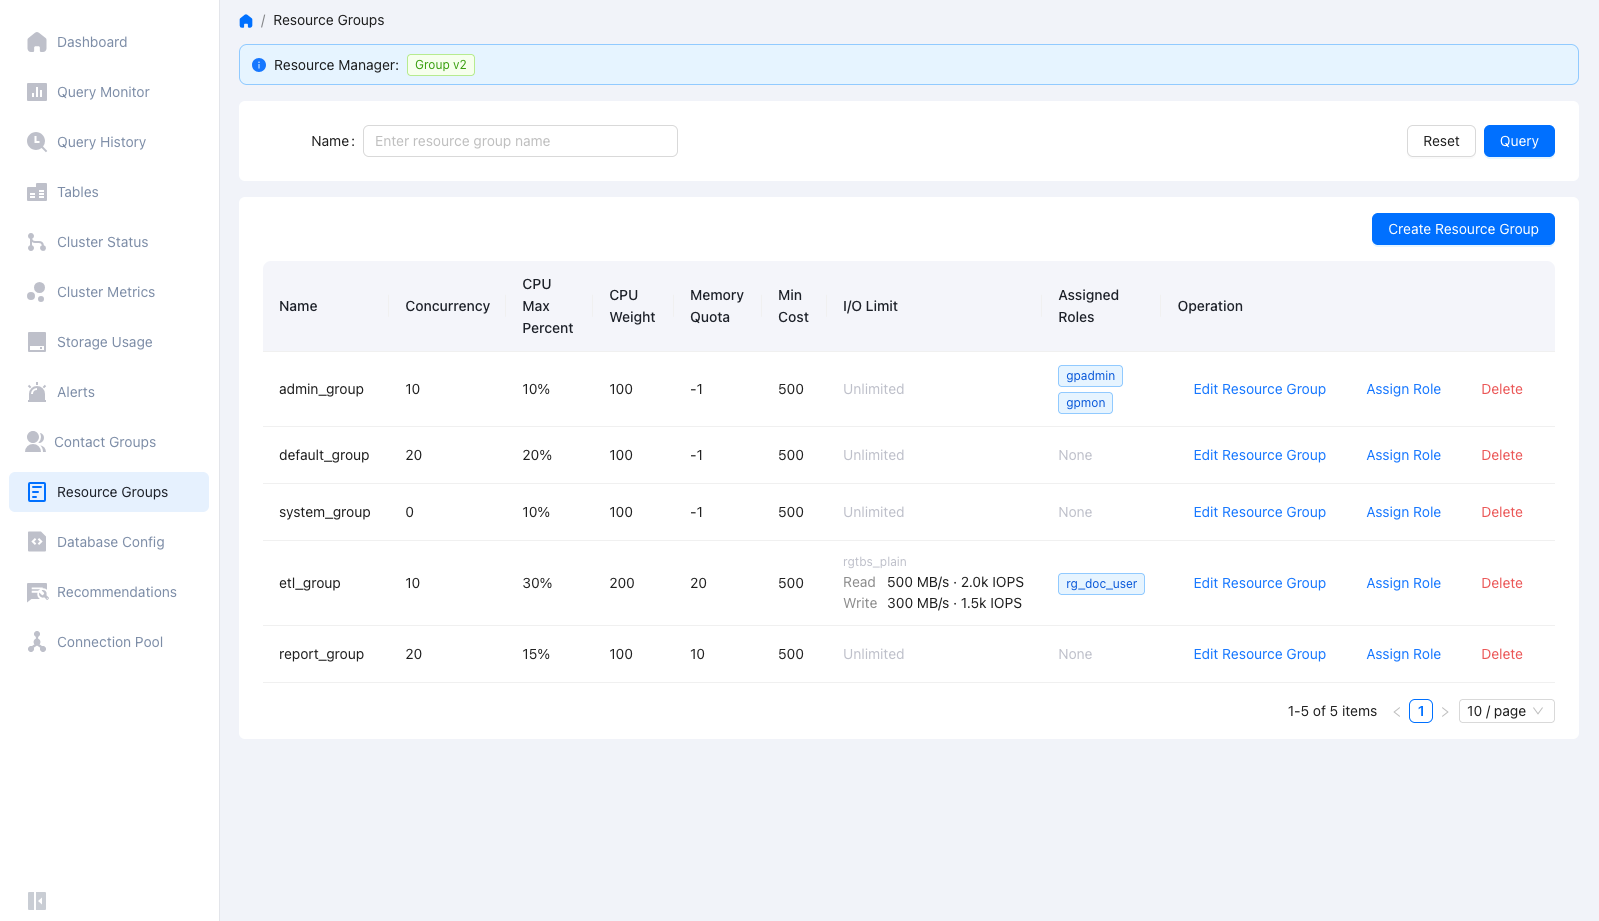Click the Cluster Status branch icon
1599x921 pixels.
(37, 242)
